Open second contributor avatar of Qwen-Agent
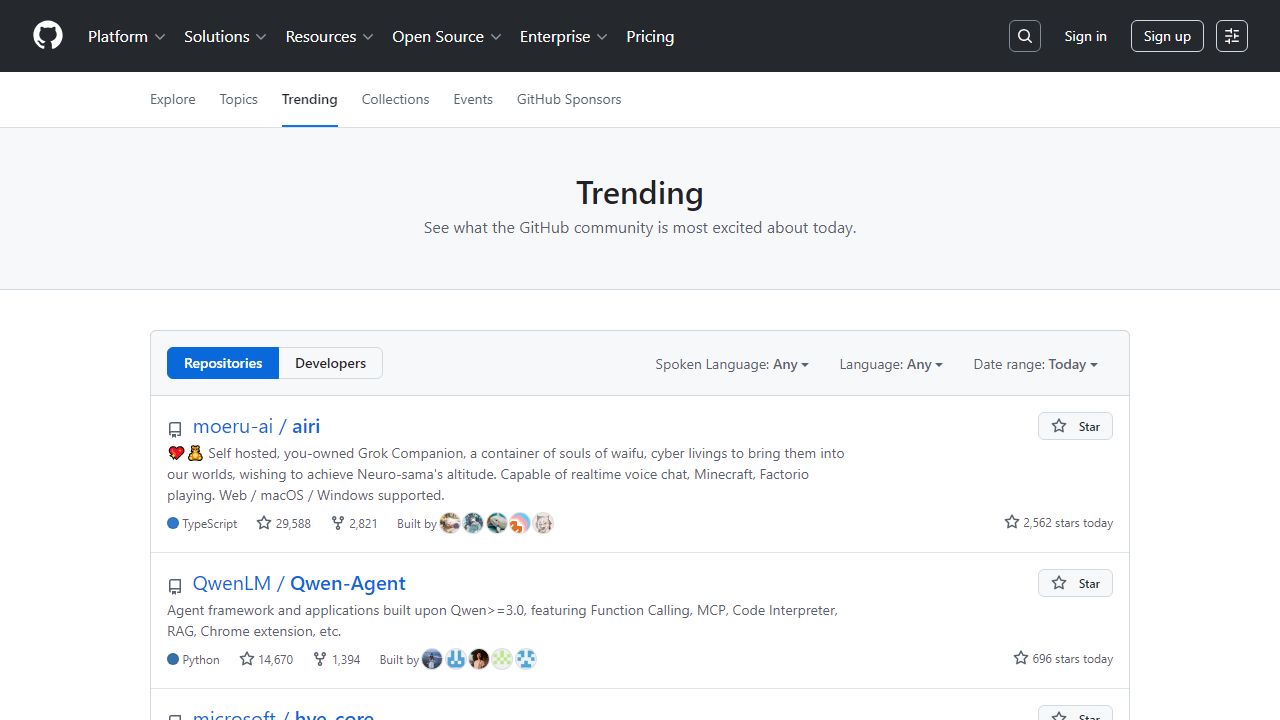The image size is (1280, 720). point(455,659)
